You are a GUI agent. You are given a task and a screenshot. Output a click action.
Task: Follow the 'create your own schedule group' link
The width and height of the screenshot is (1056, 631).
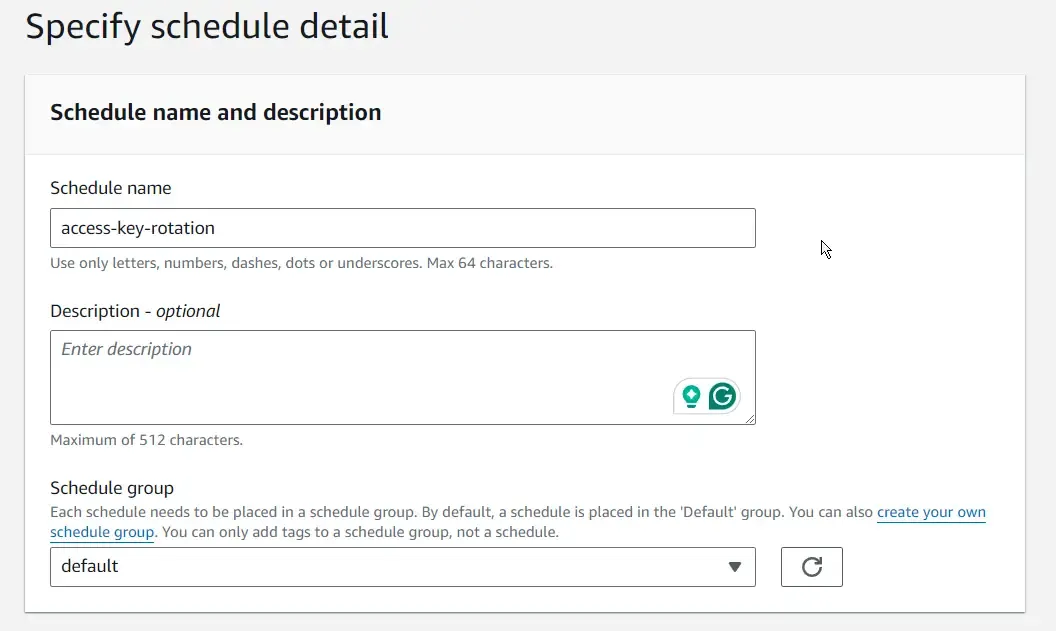click(931, 512)
